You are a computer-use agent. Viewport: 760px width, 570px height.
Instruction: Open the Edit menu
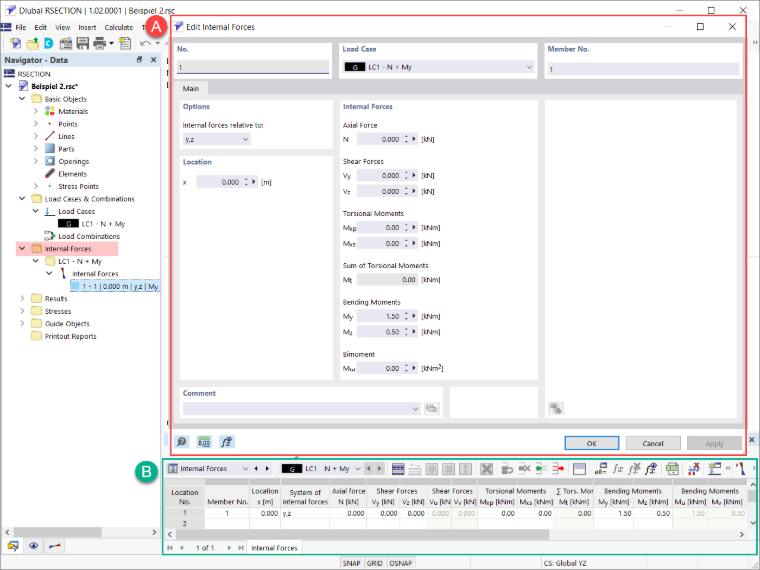click(x=41, y=27)
